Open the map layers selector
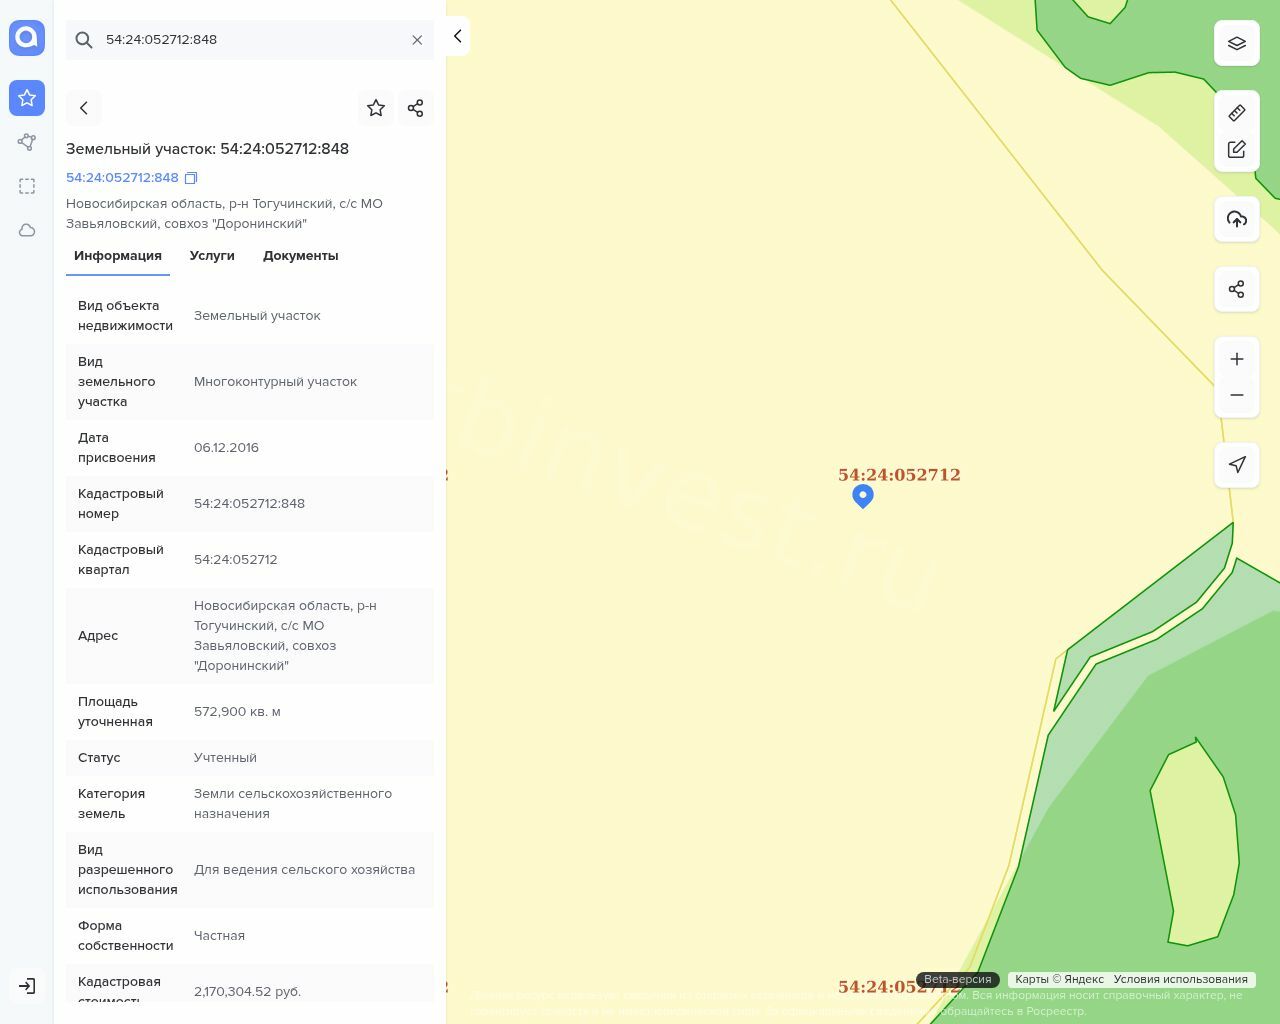 pos(1237,43)
